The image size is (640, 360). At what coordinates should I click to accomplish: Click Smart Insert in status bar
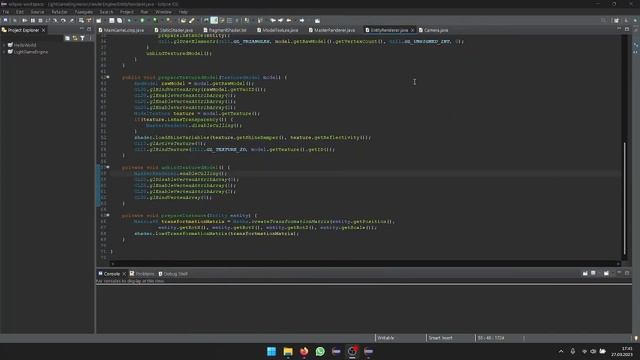(440, 338)
